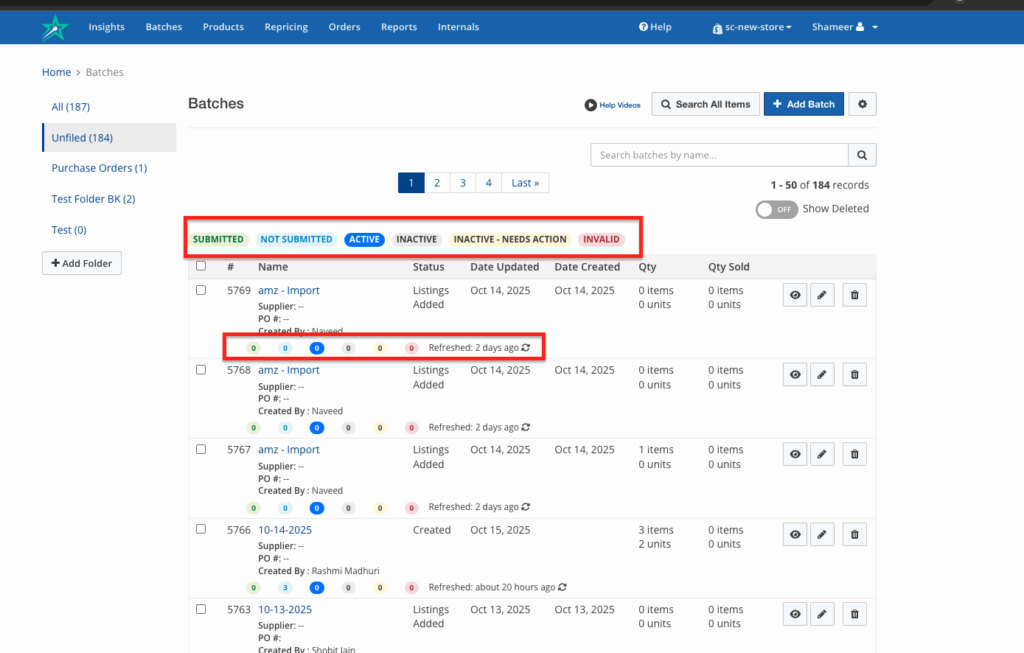Delete batch 5767 with trash icon
The height and width of the screenshot is (653, 1024).
click(854, 454)
